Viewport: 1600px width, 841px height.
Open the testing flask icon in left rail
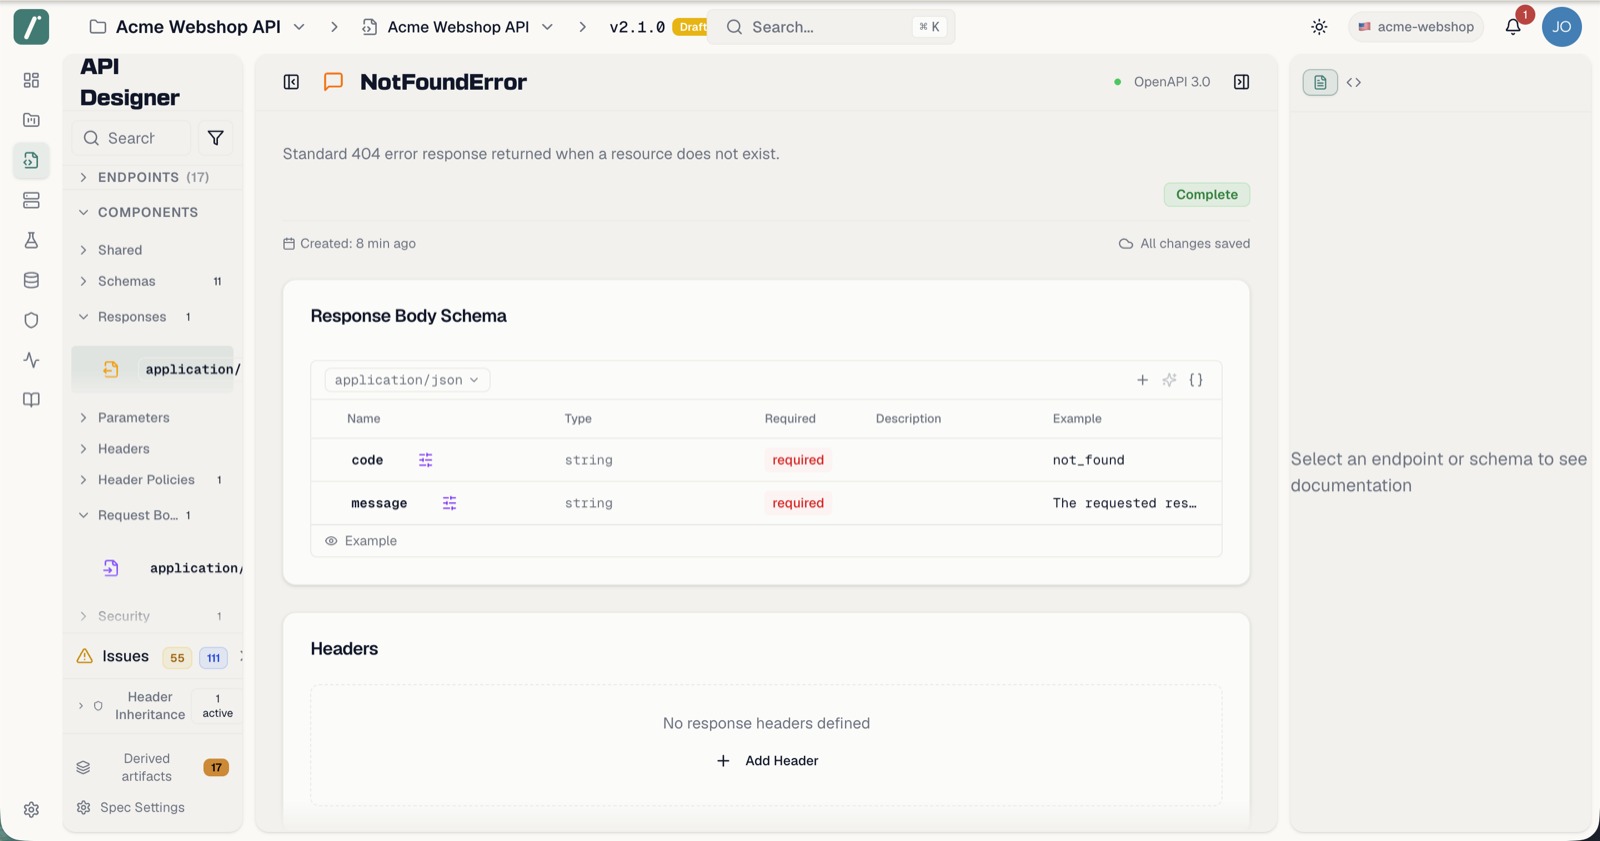pos(31,240)
